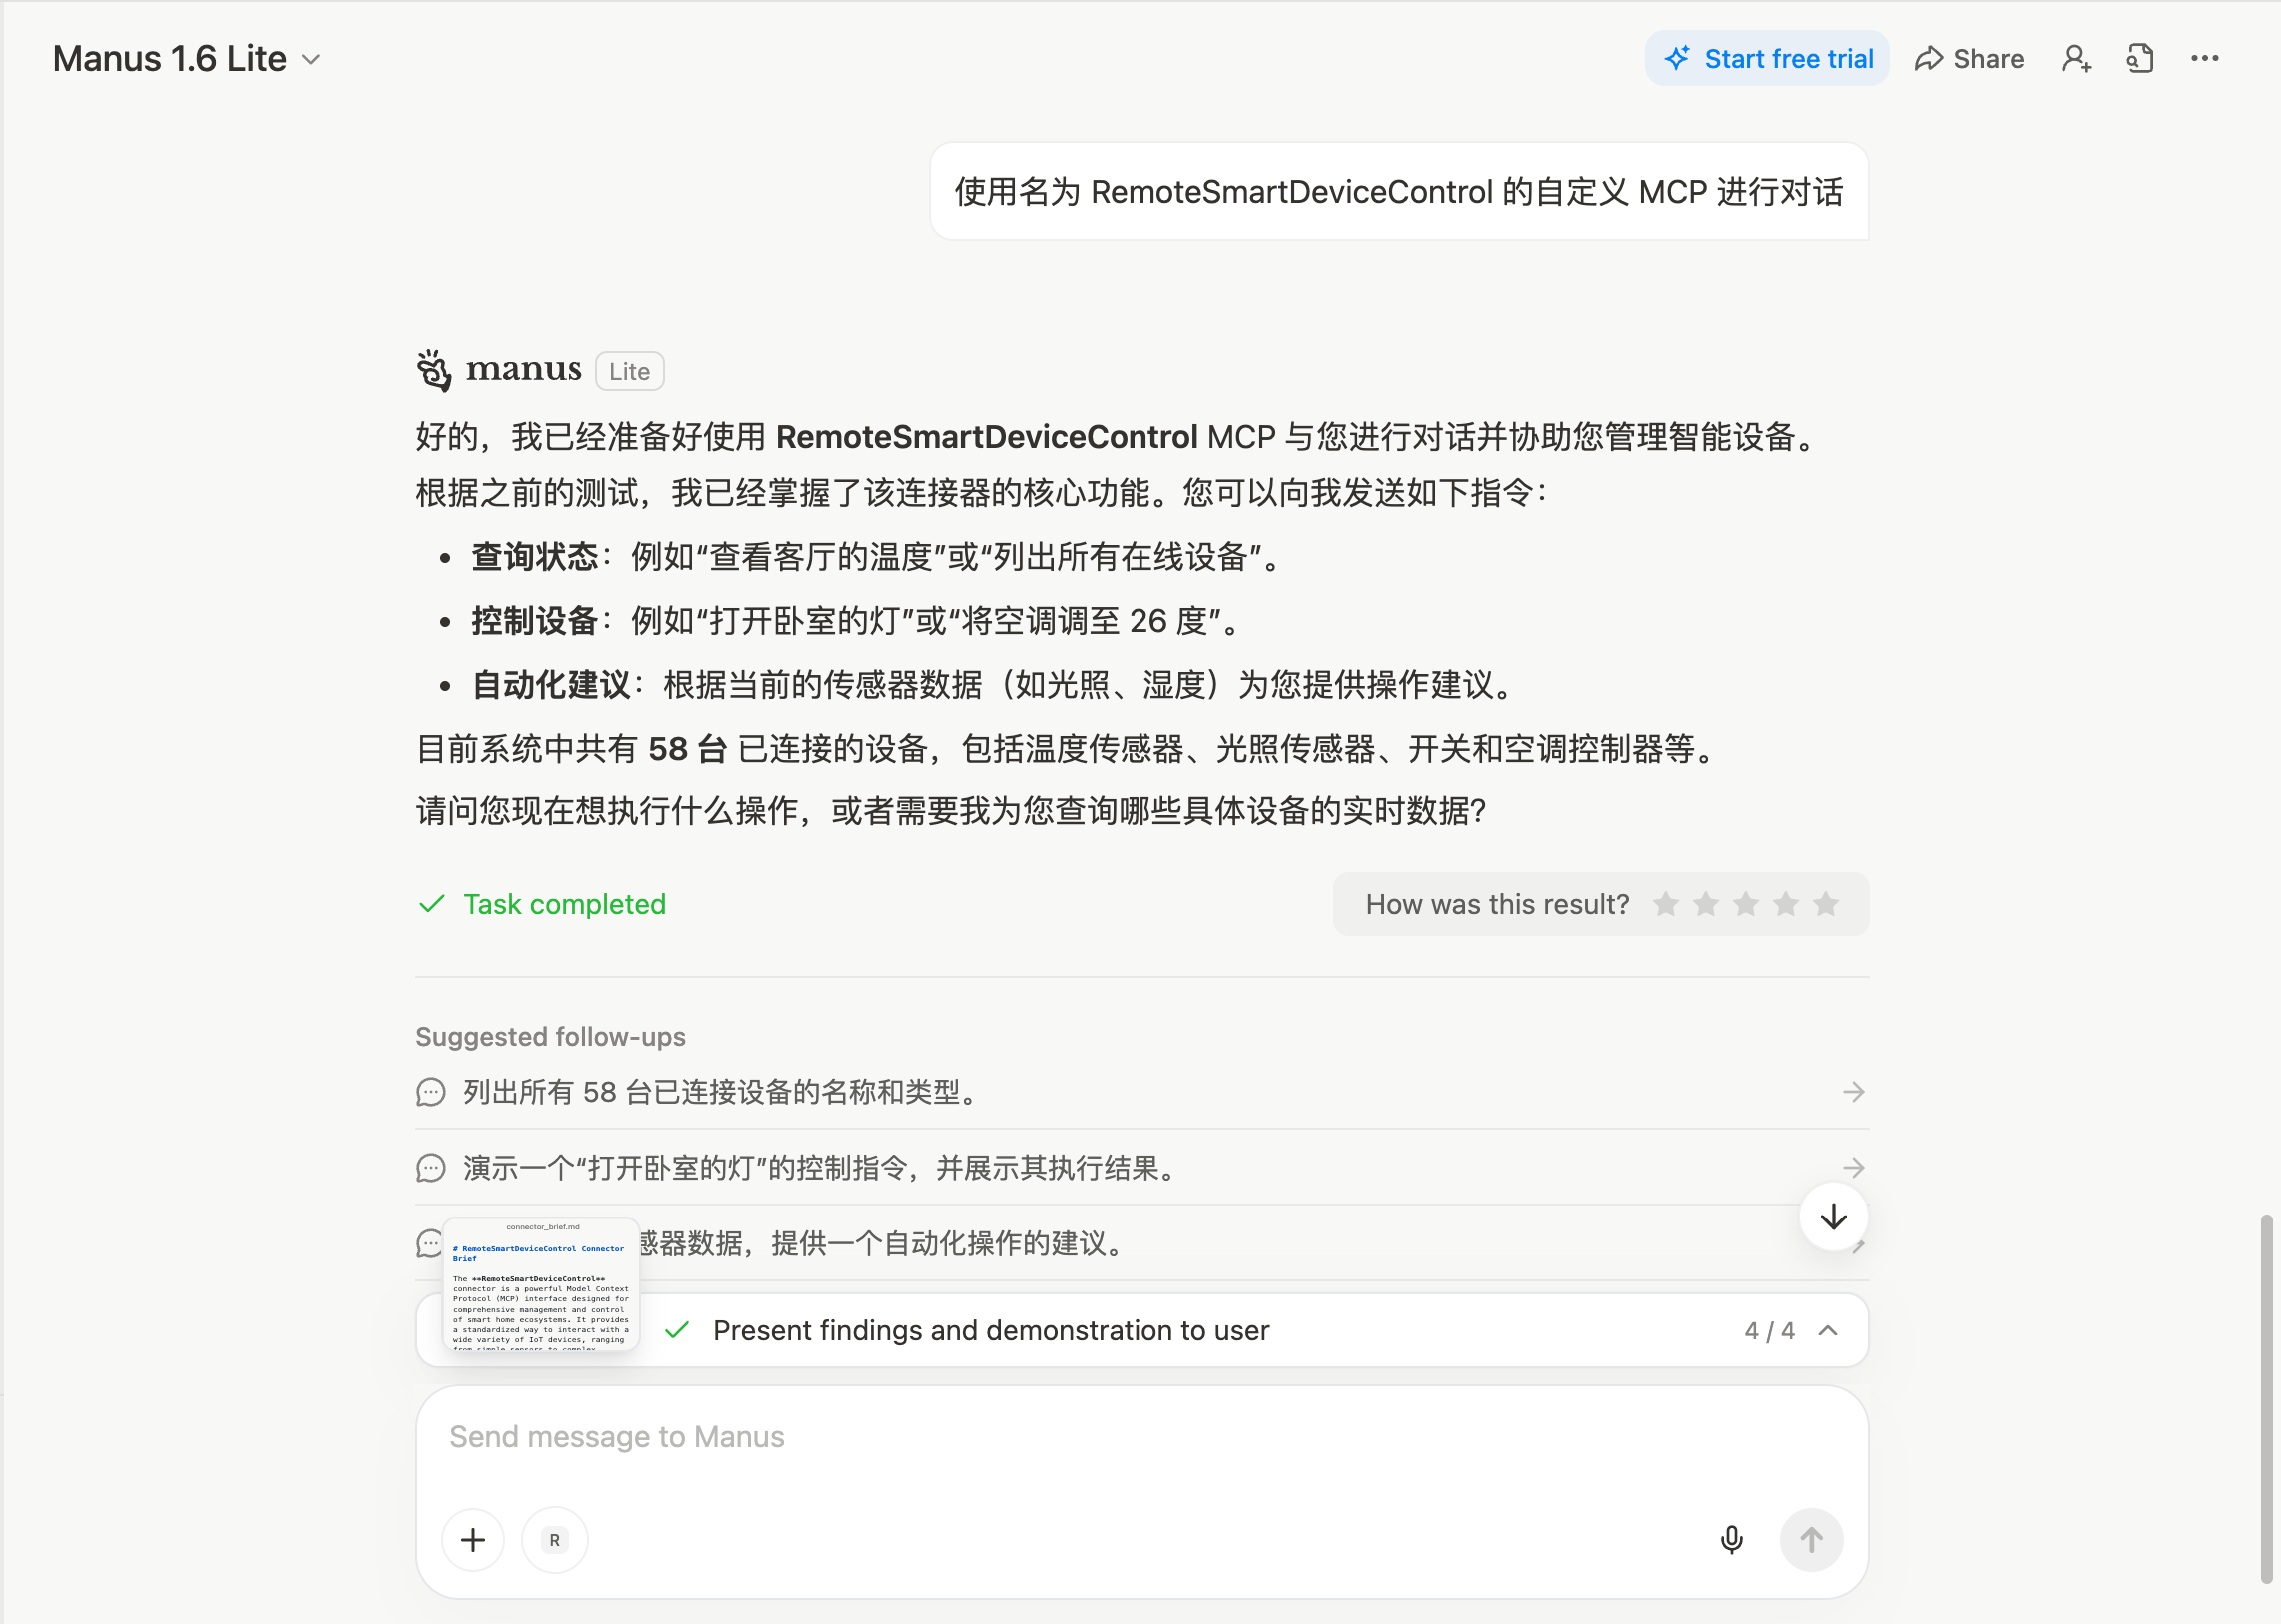Screen dimensions: 2281x1624
Task: Rate the result five stars
Action: tap(1826, 903)
